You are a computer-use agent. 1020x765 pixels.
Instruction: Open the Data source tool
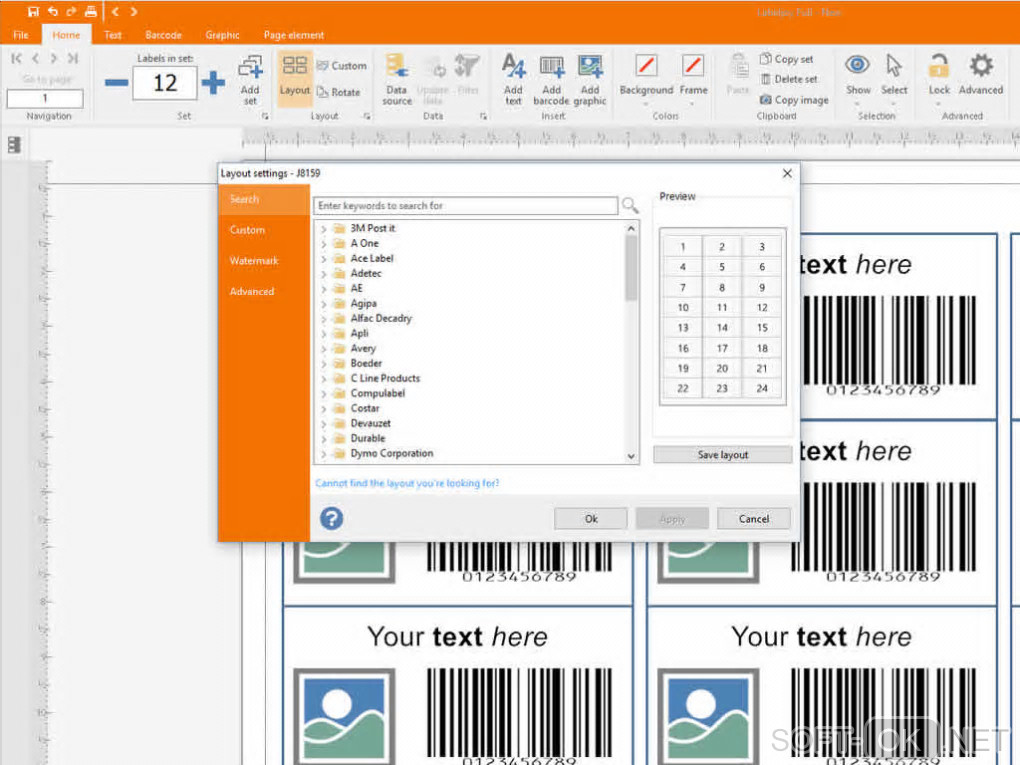[397, 68]
